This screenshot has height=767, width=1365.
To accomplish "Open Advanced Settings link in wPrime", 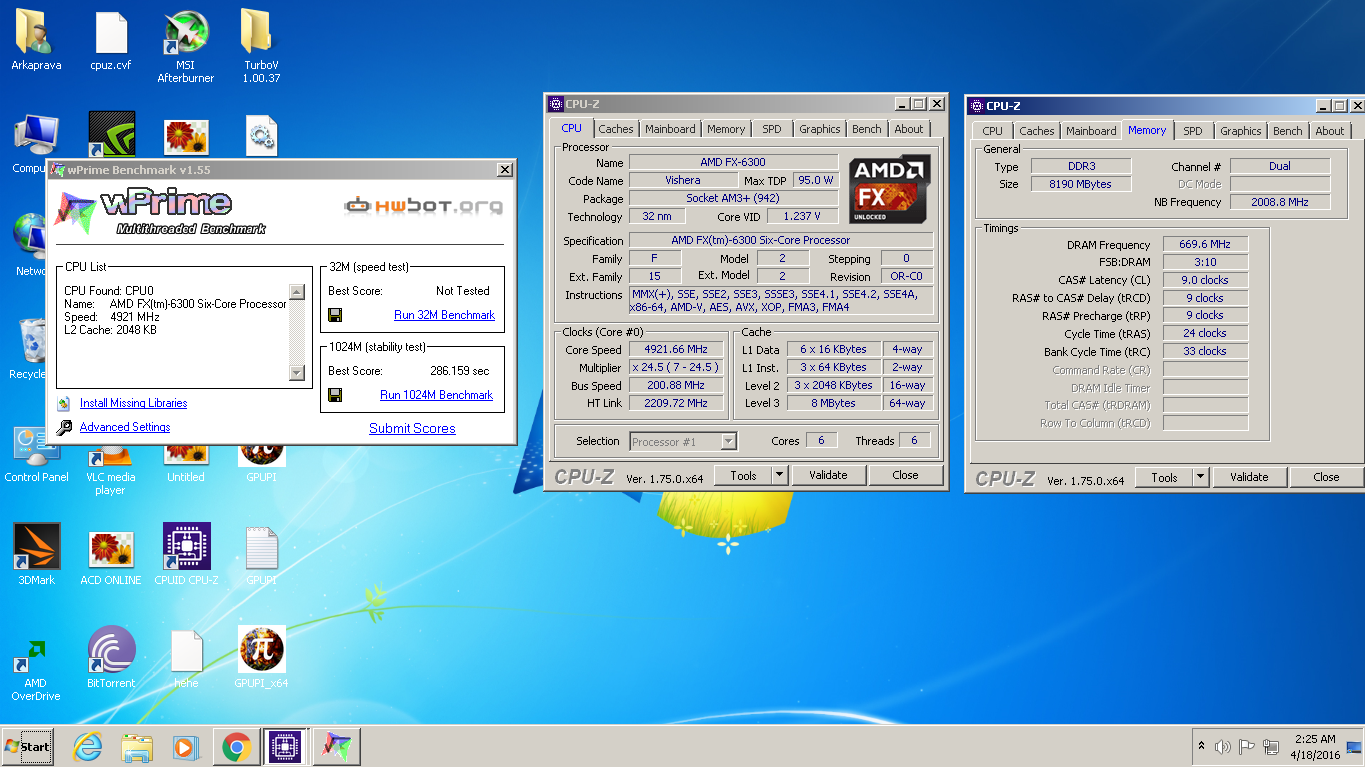I will coord(125,427).
